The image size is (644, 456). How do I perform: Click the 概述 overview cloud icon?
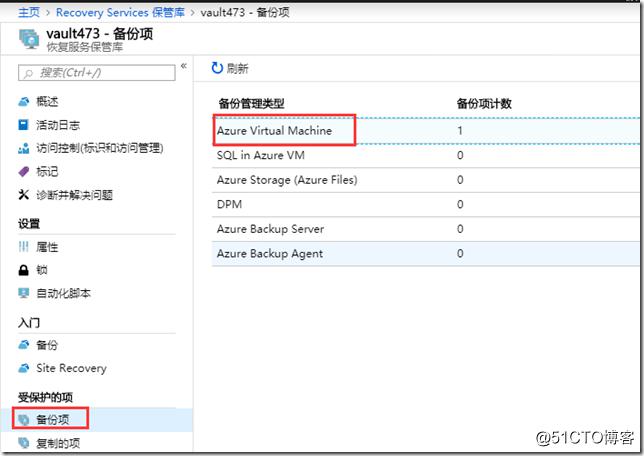point(24,101)
